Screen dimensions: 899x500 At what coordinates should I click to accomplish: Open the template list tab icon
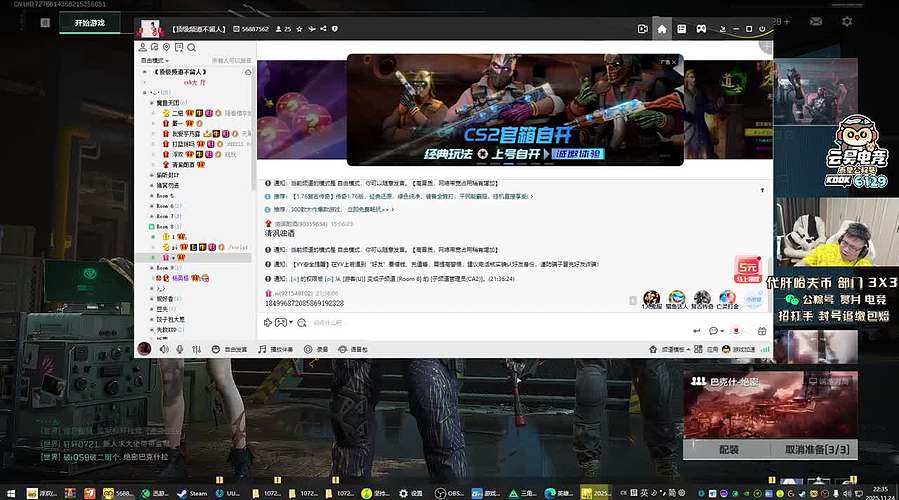pos(682,29)
